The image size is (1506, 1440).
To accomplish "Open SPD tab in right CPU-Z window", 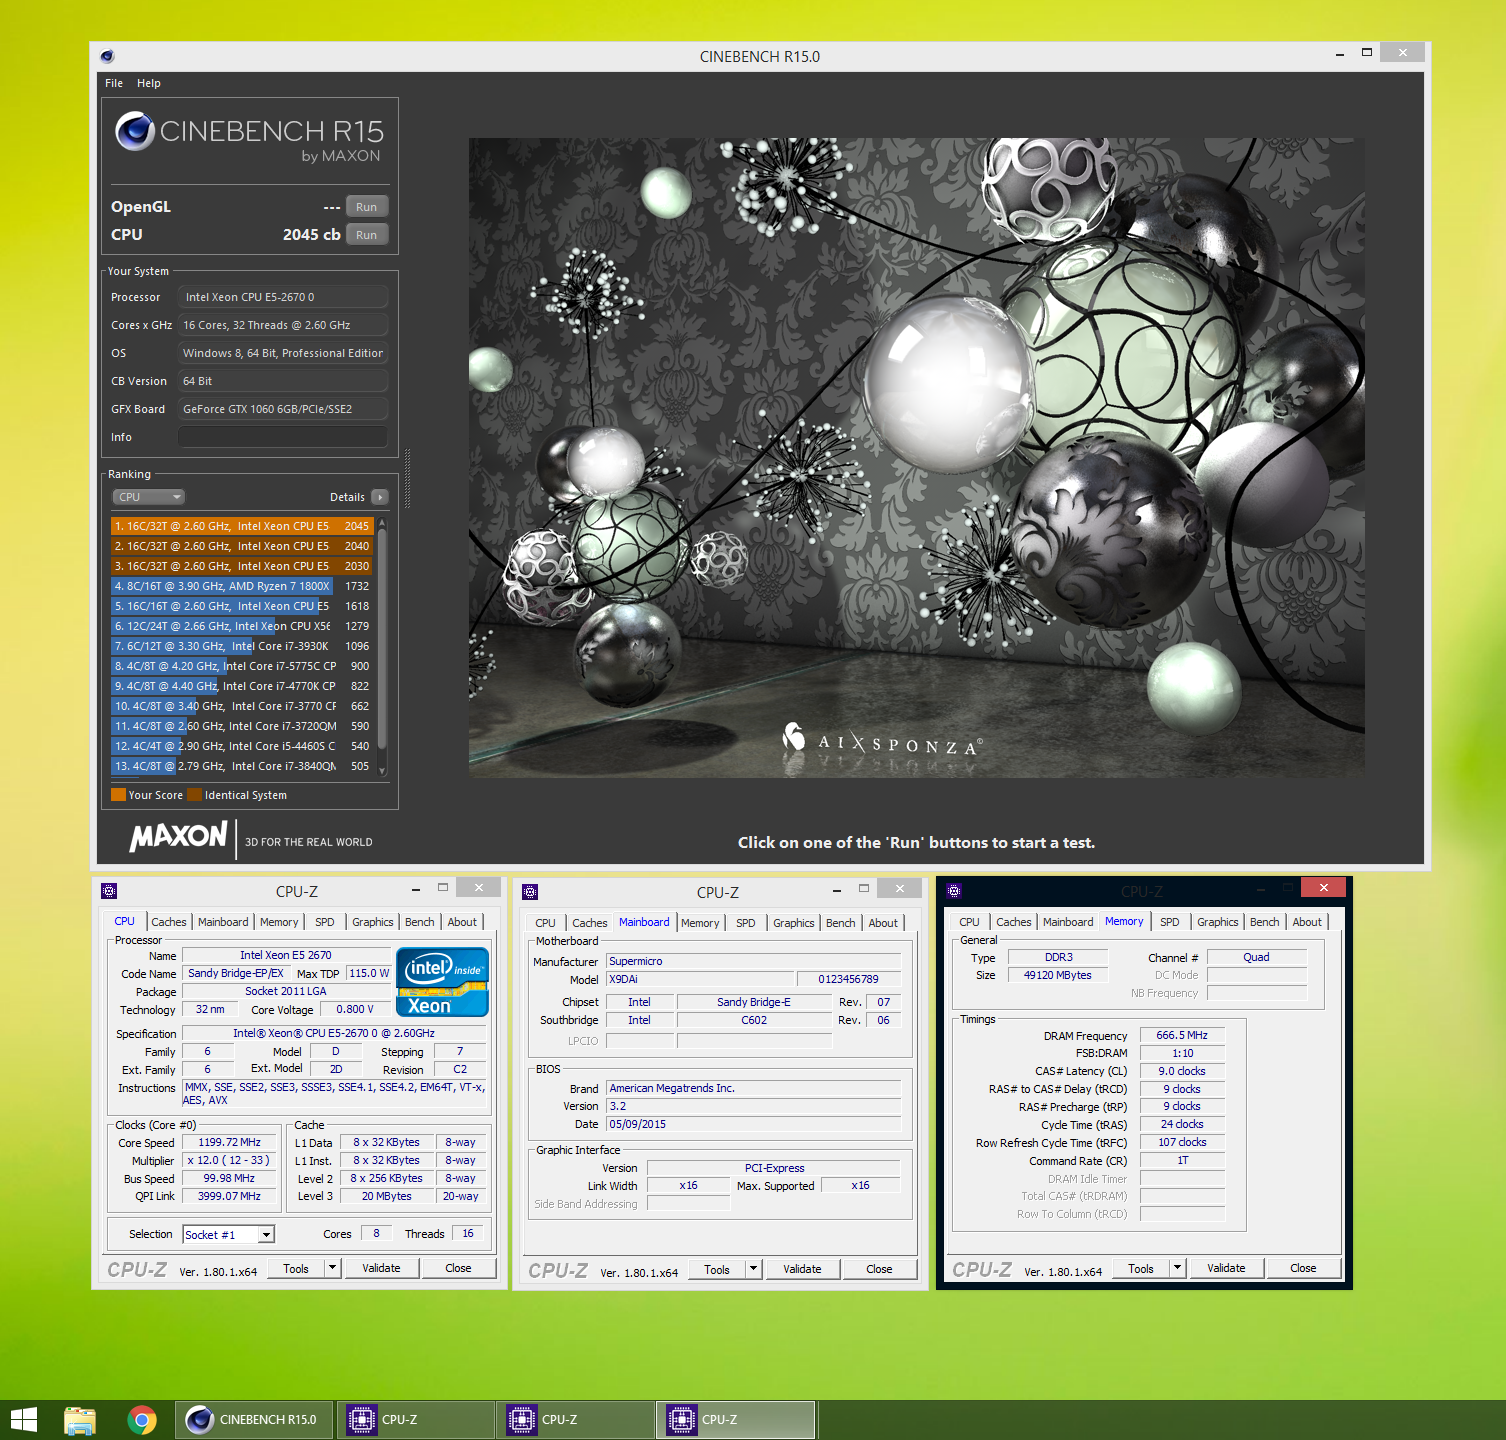I will 1170,922.
